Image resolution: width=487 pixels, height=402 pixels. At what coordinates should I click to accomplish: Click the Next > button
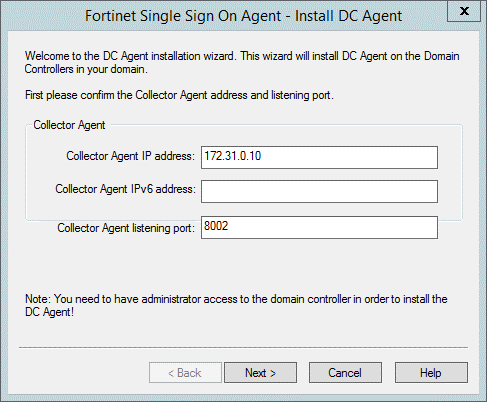tap(260, 373)
